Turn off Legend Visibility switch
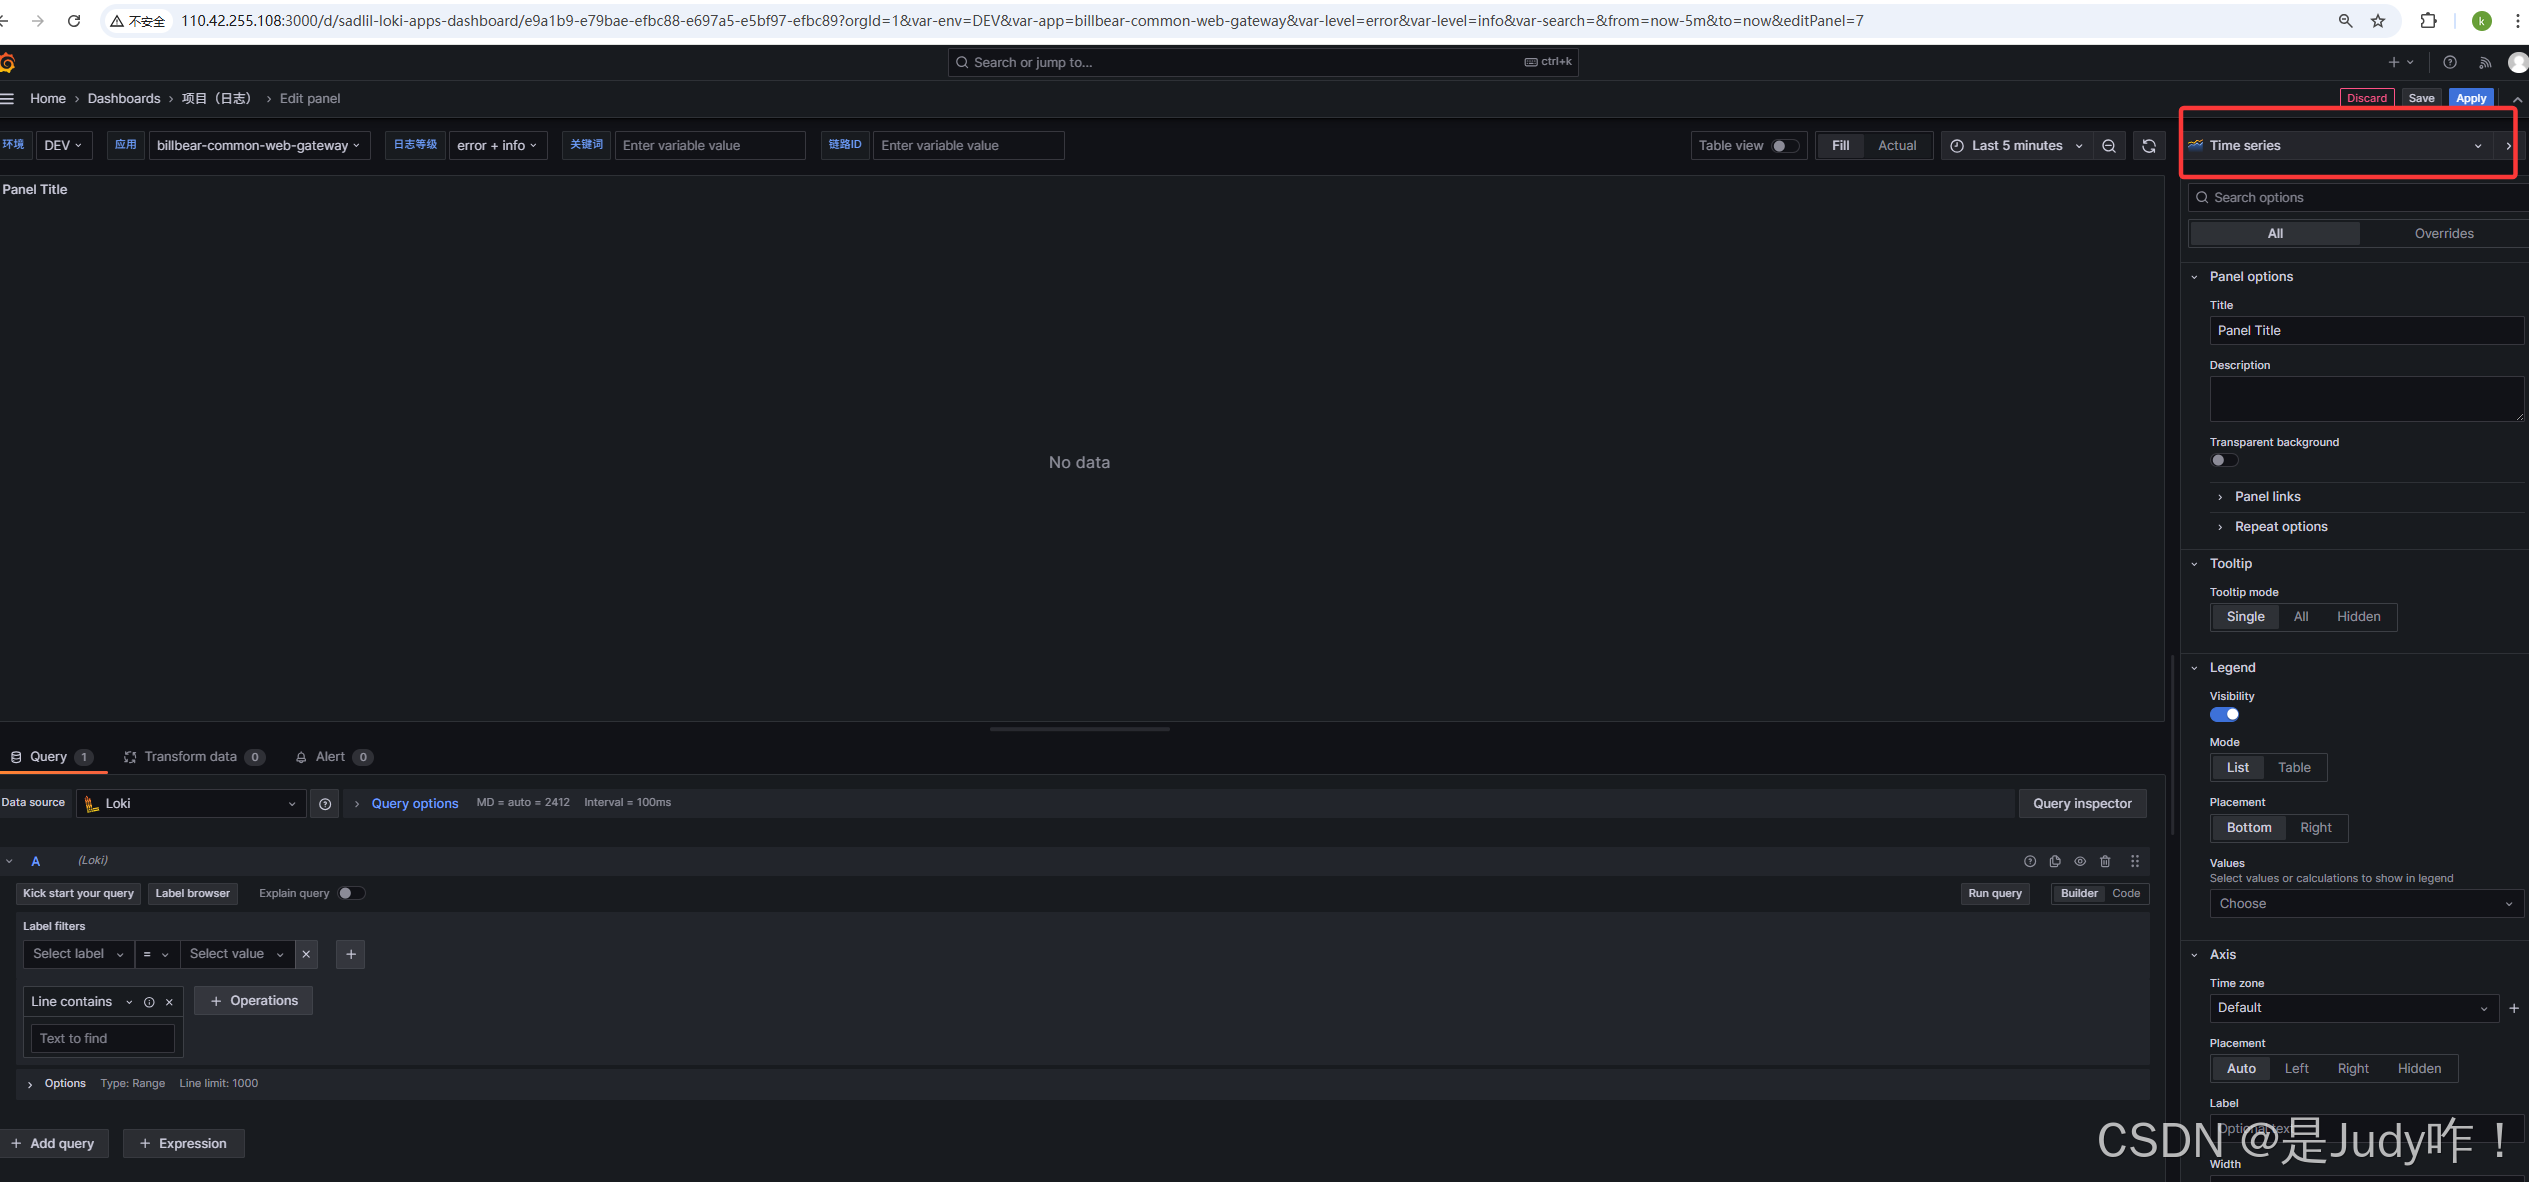The height and width of the screenshot is (1182, 2529). tap(2224, 714)
